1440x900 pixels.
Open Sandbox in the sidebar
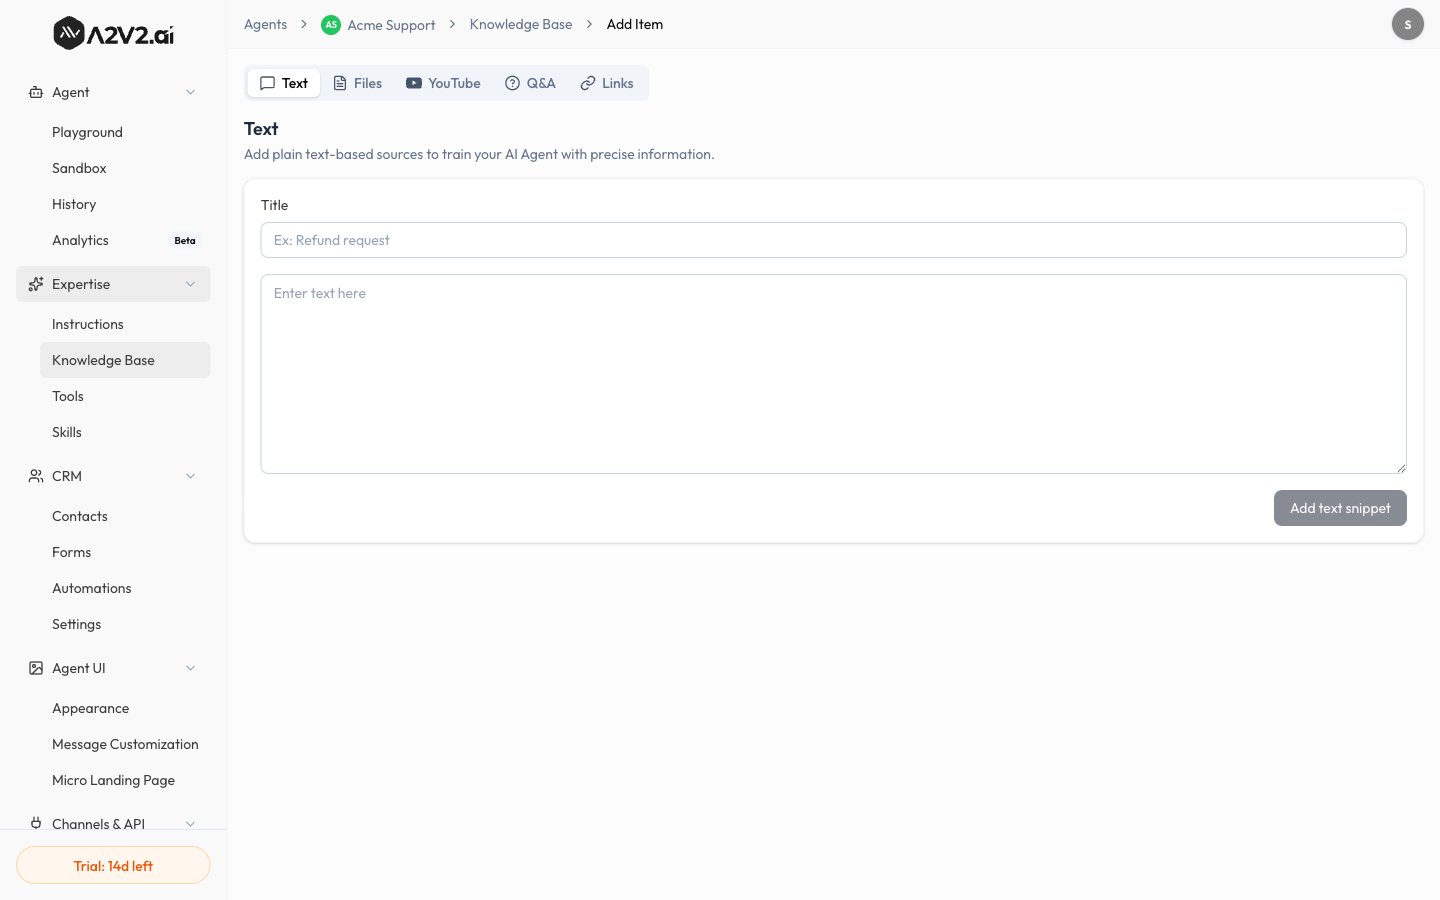125,168
